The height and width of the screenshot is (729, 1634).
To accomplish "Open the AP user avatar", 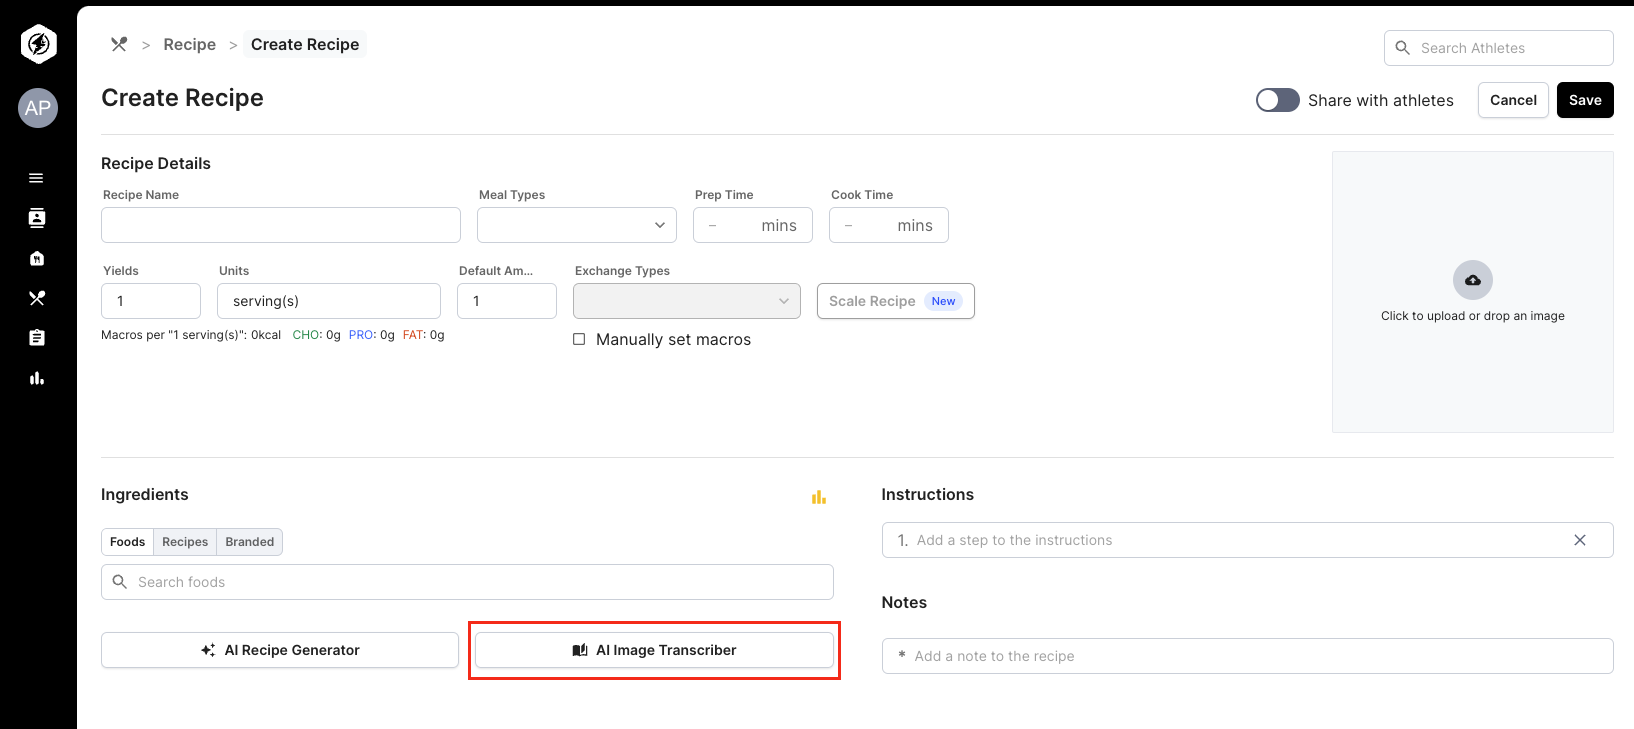I will (38, 108).
